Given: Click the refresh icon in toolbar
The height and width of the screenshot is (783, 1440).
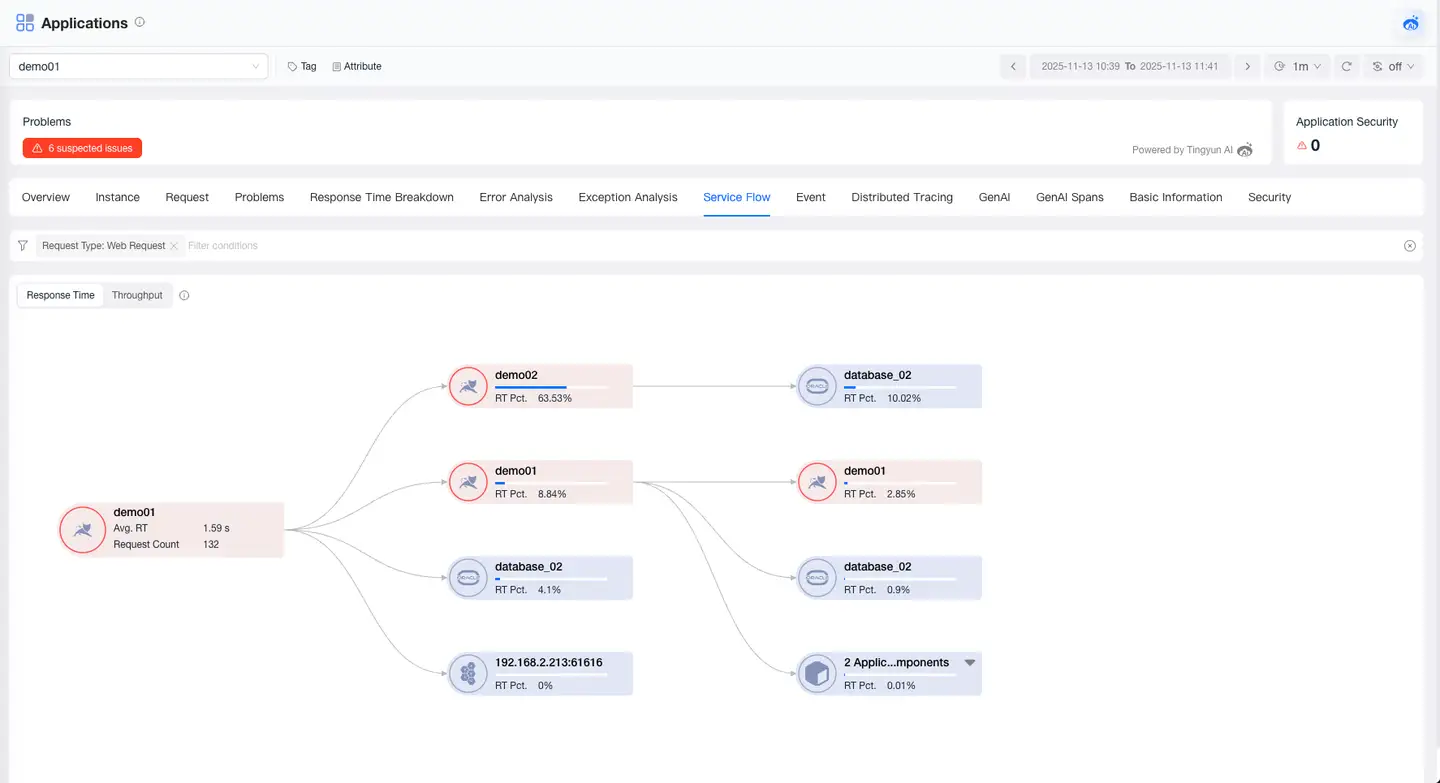Looking at the screenshot, I should click(x=1346, y=66).
